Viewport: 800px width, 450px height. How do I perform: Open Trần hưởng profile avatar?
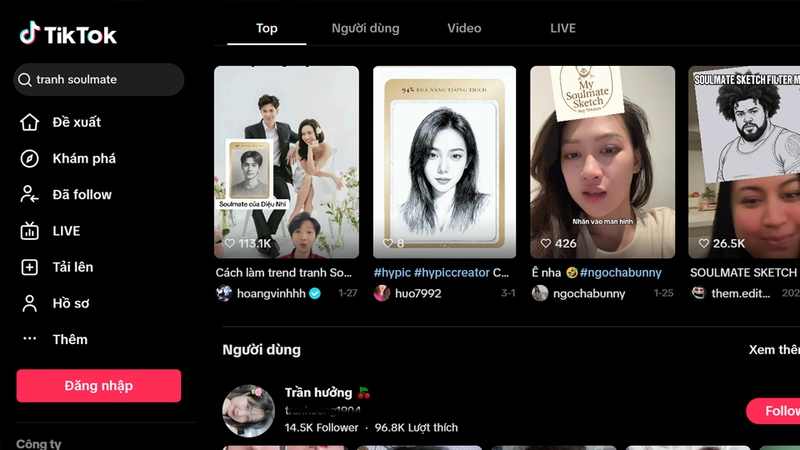pos(248,411)
